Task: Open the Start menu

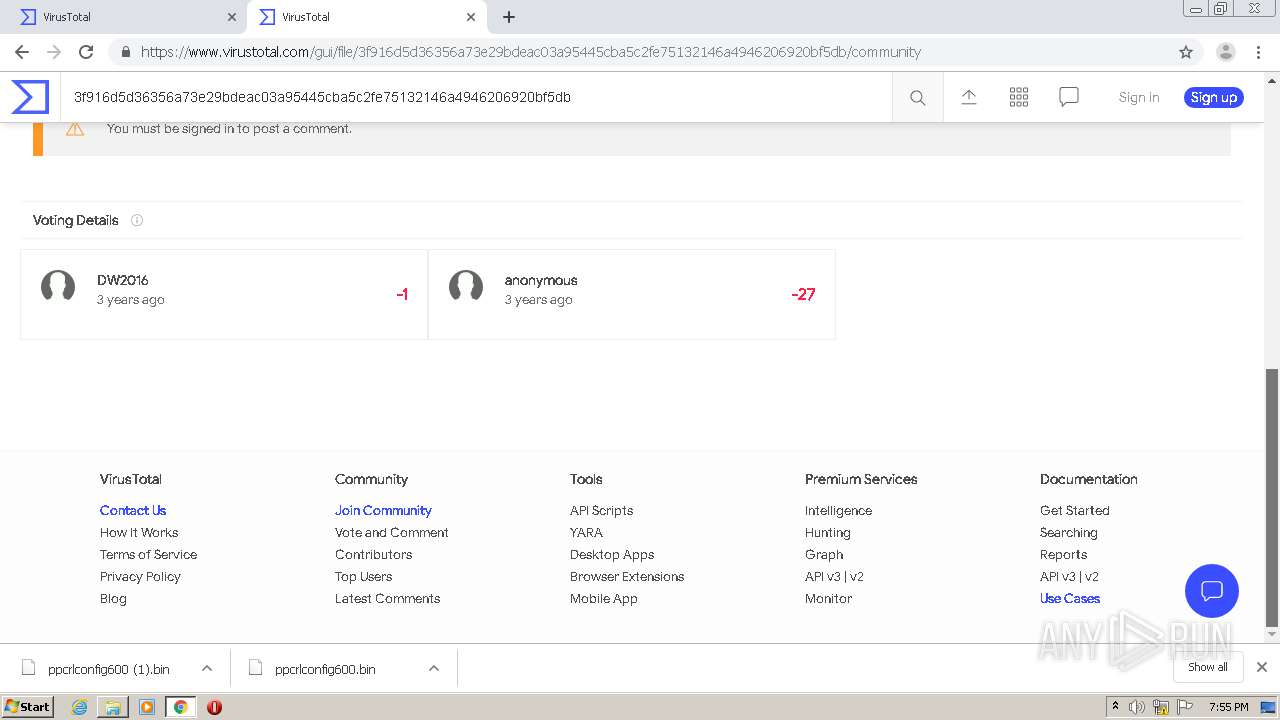Action: click(28, 707)
